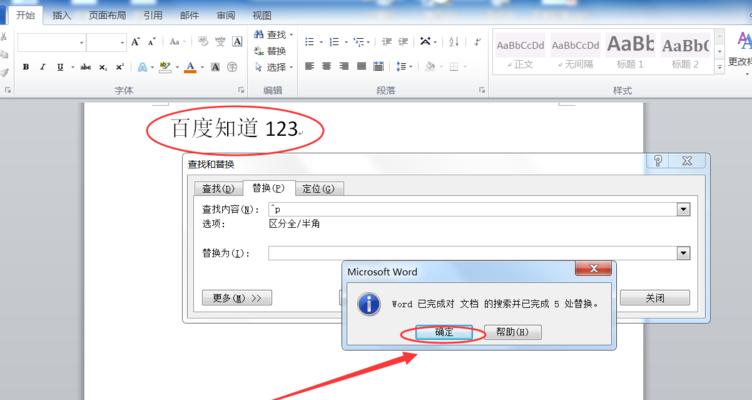
Task: Open the font size dropdown
Action: [122, 43]
